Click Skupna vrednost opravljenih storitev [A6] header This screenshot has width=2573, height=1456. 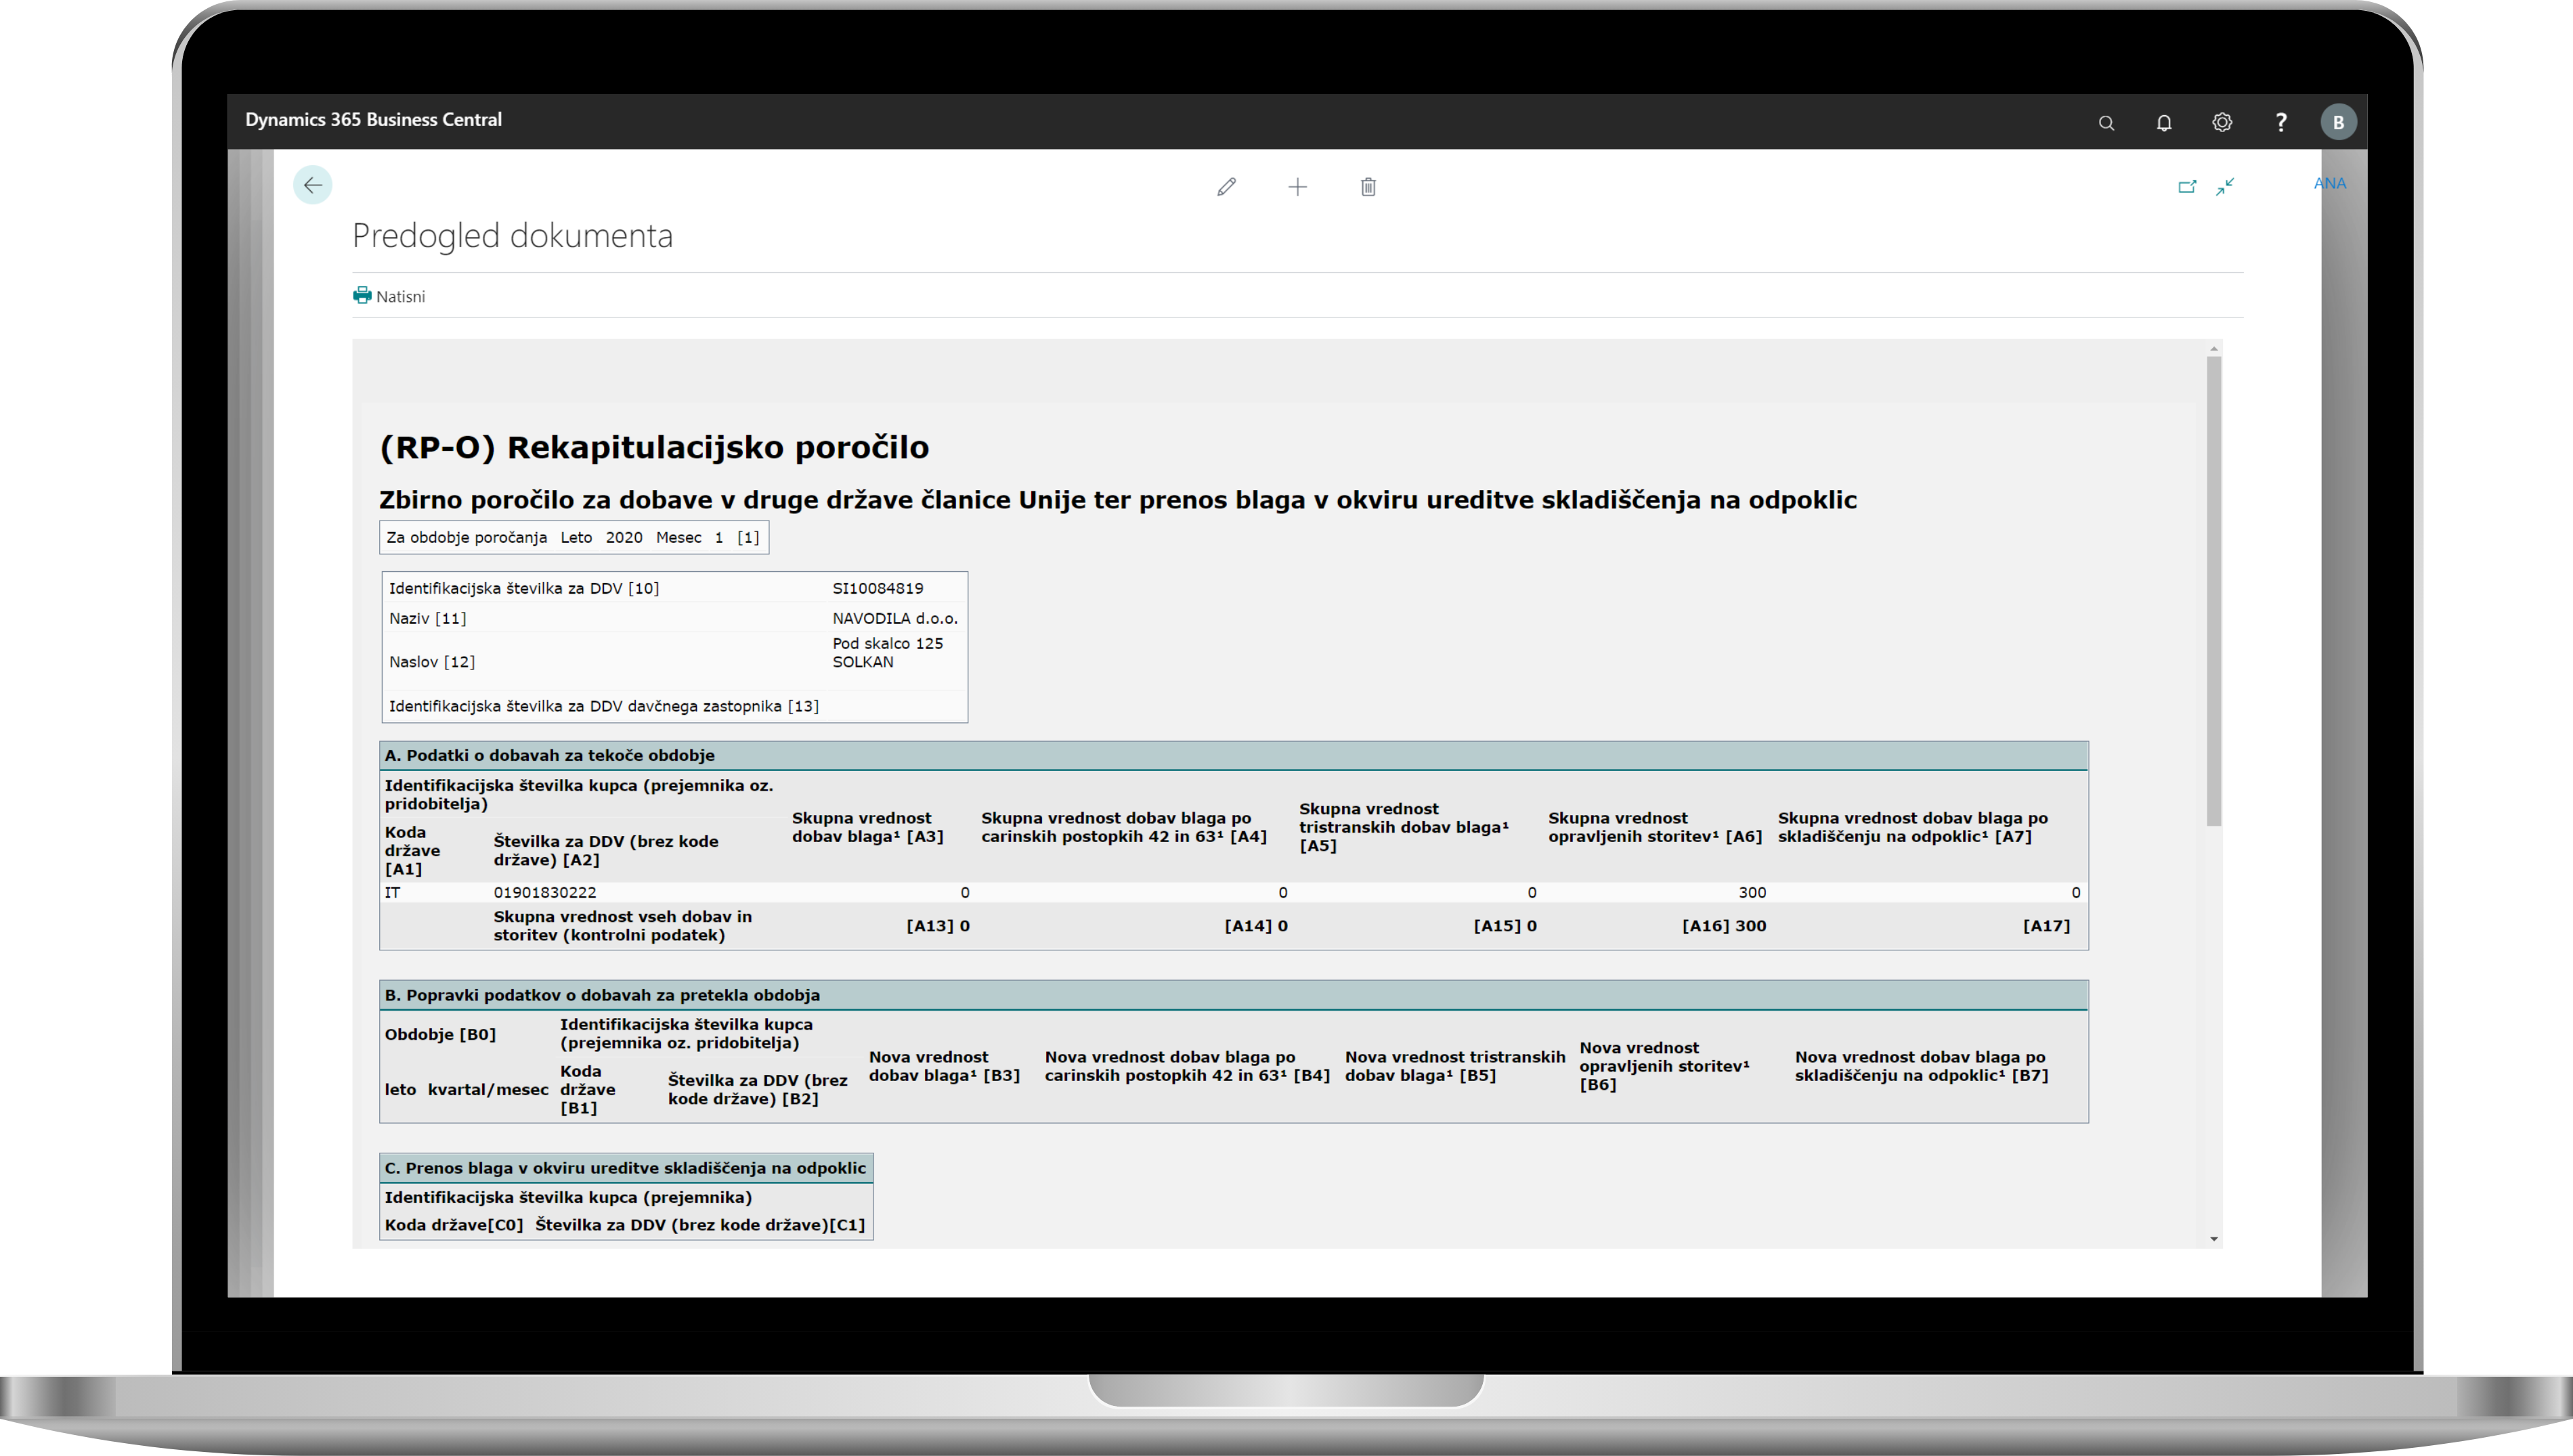(1655, 827)
